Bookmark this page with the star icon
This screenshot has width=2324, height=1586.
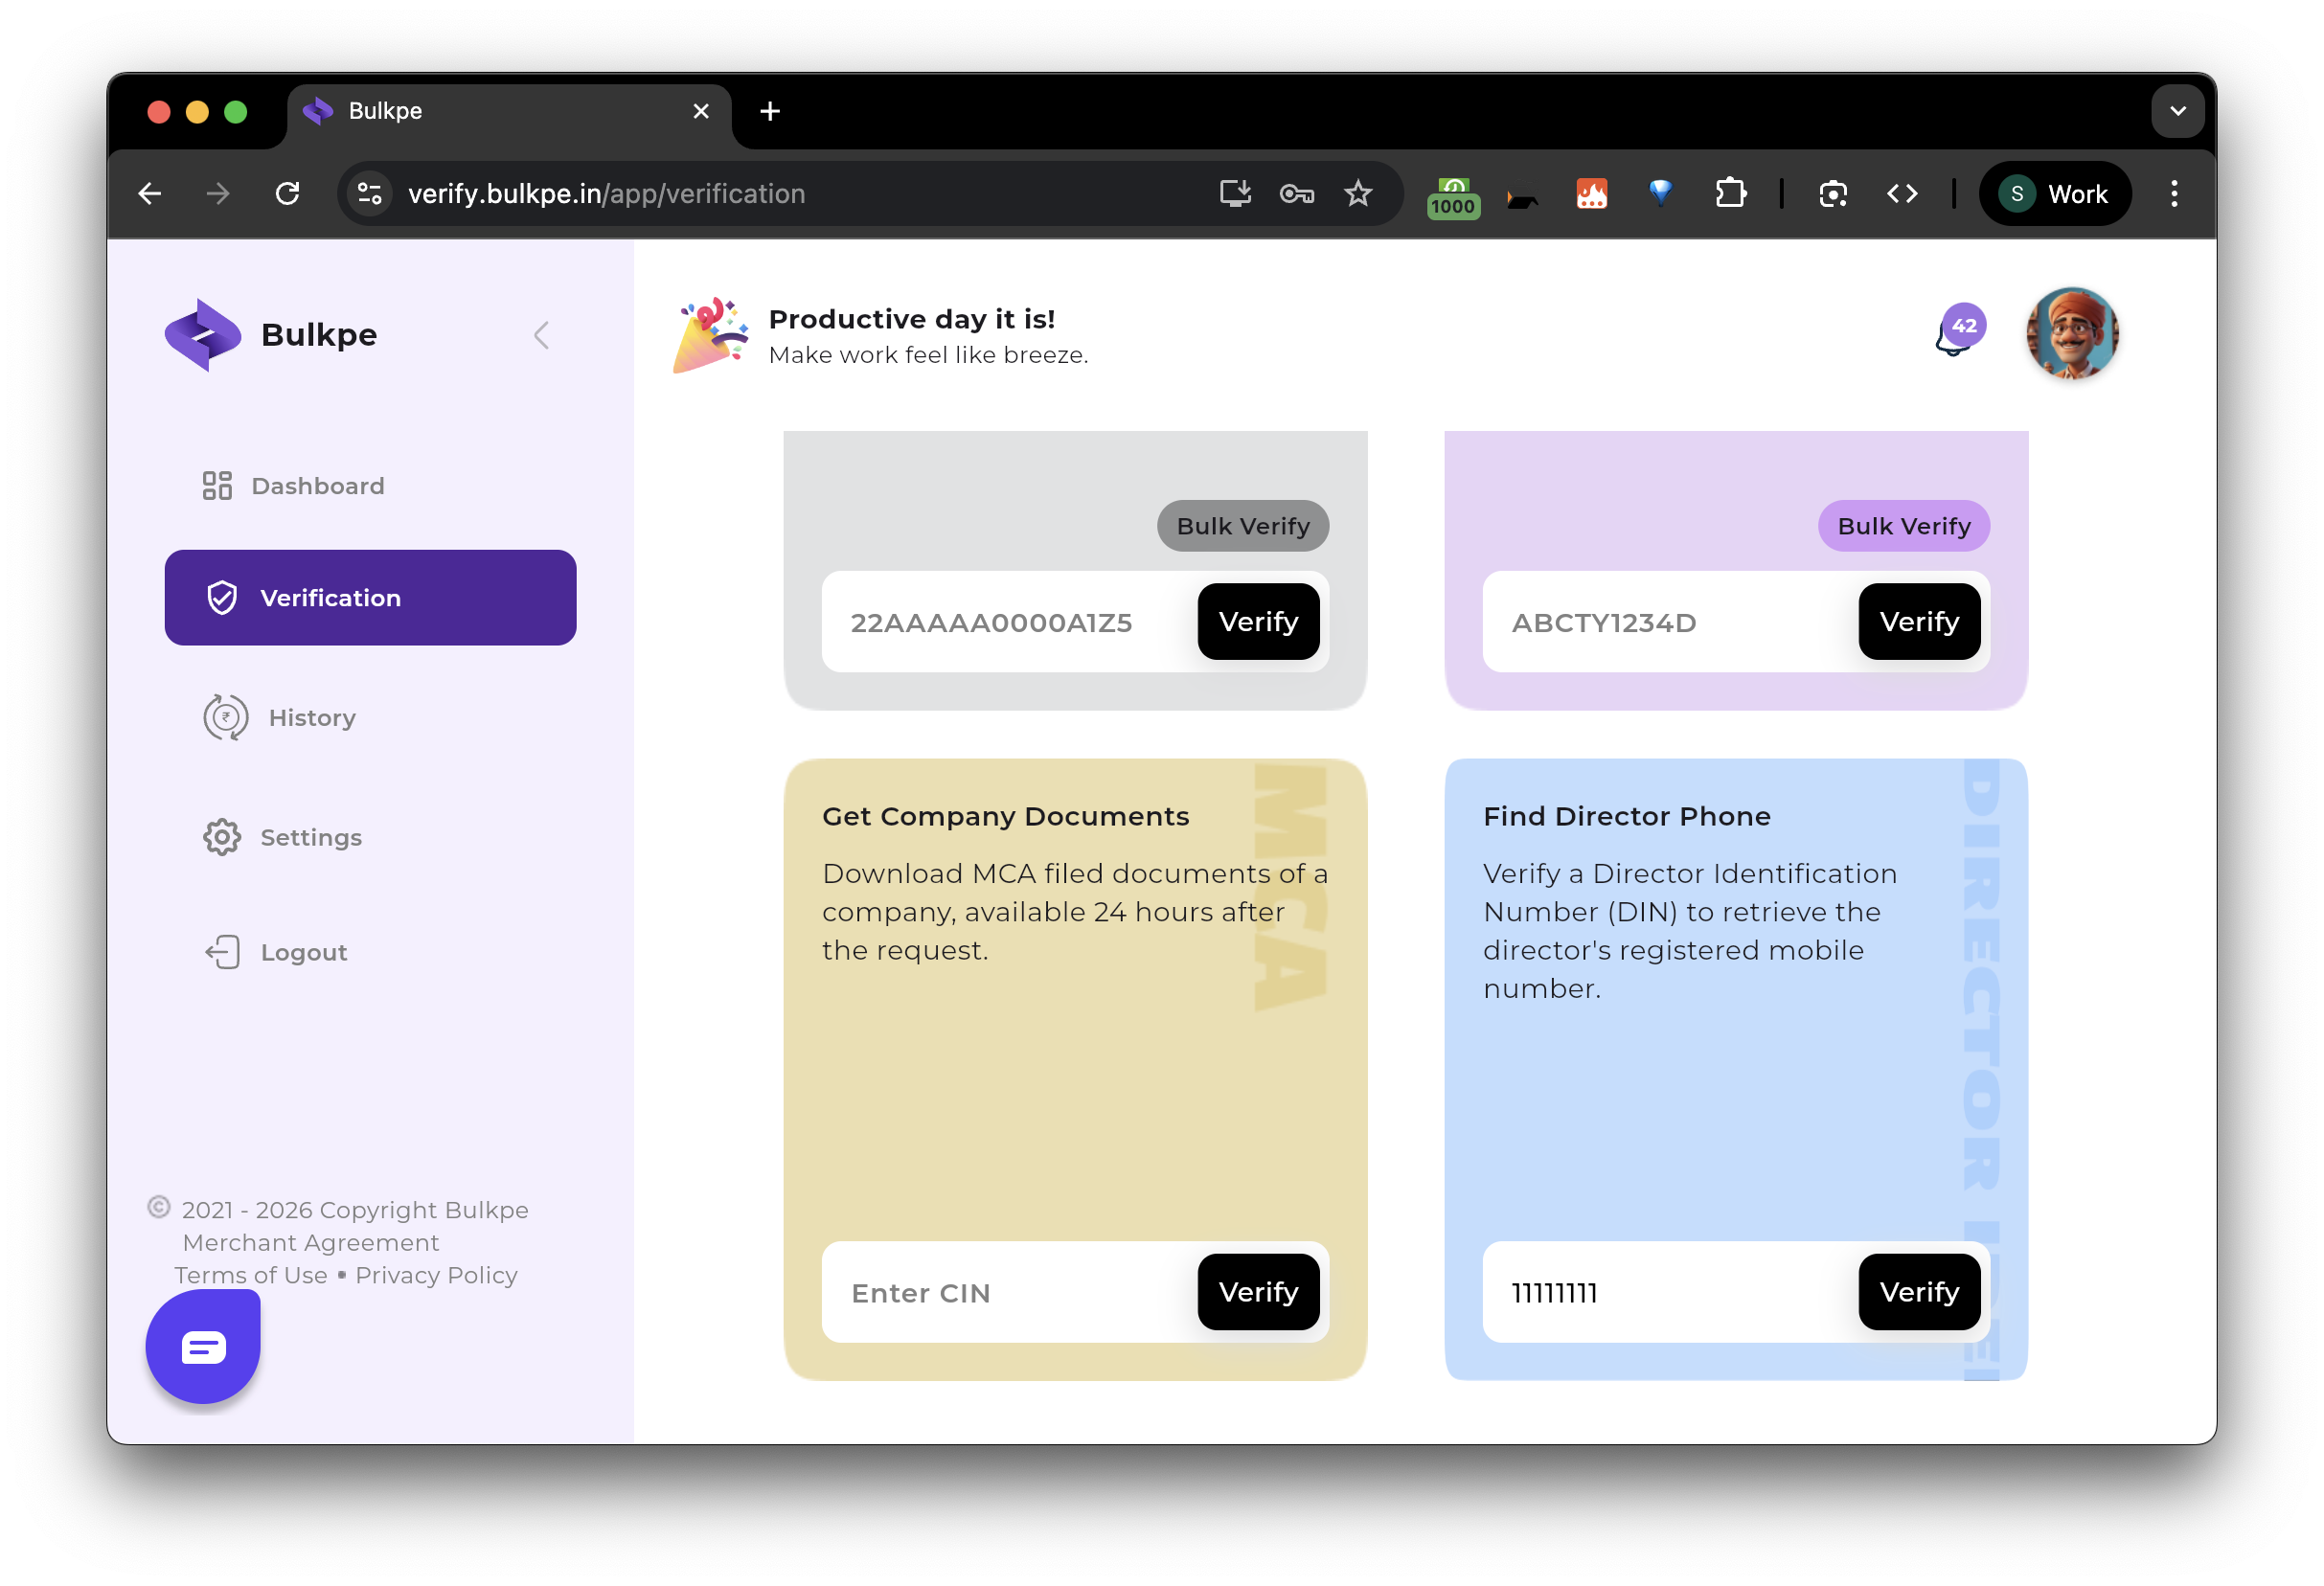pyautogui.click(x=1357, y=194)
